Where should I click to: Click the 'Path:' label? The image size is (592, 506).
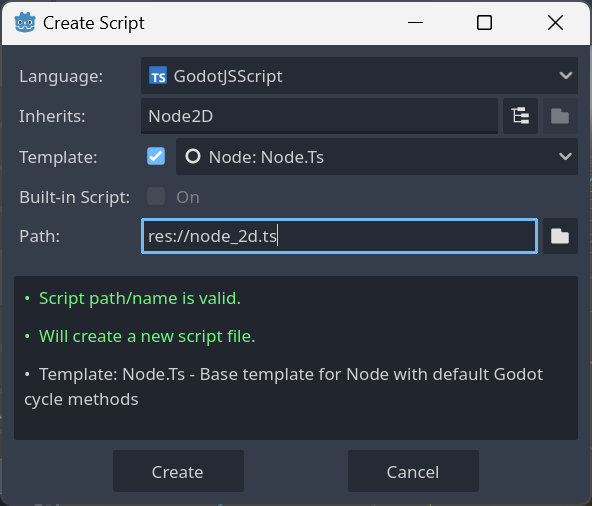pyautogui.click(x=40, y=236)
